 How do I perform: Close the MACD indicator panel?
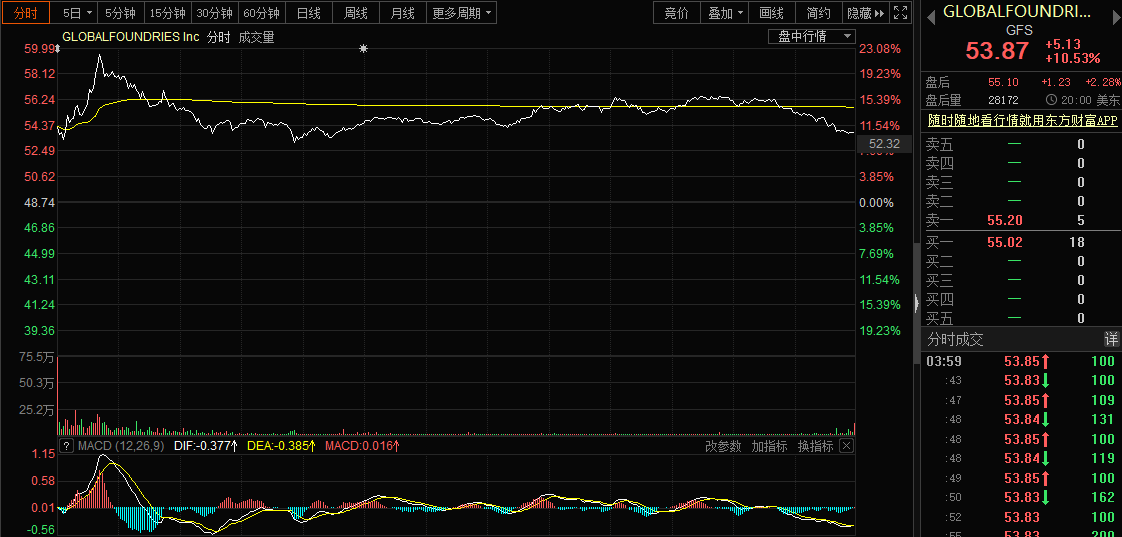(x=846, y=446)
